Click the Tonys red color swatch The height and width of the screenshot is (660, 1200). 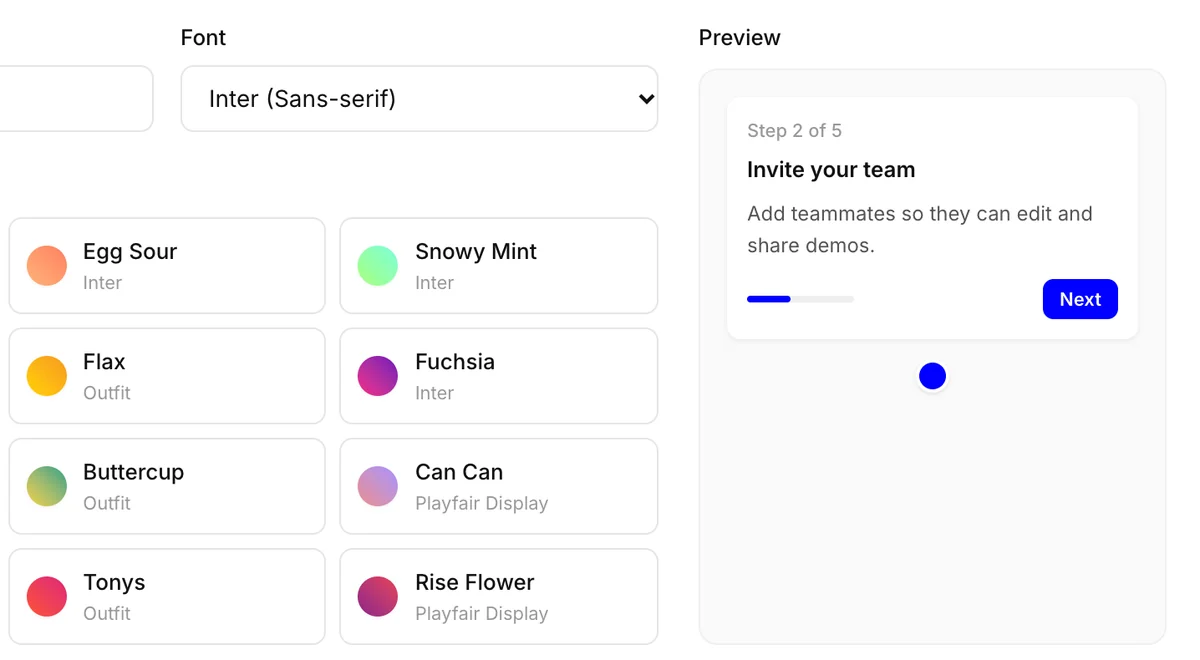pos(47,596)
